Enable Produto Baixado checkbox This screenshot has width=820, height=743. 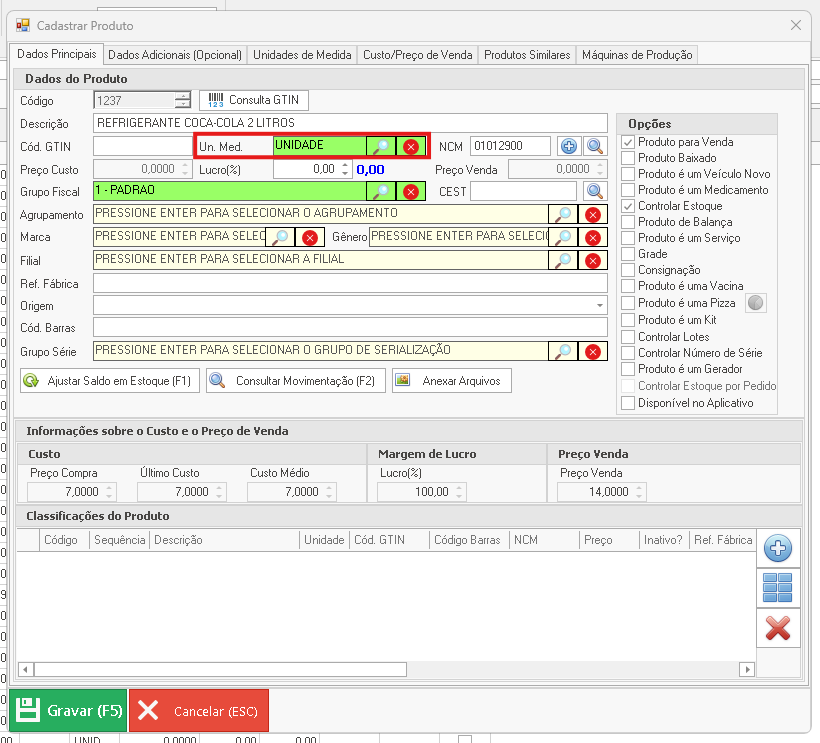628,158
